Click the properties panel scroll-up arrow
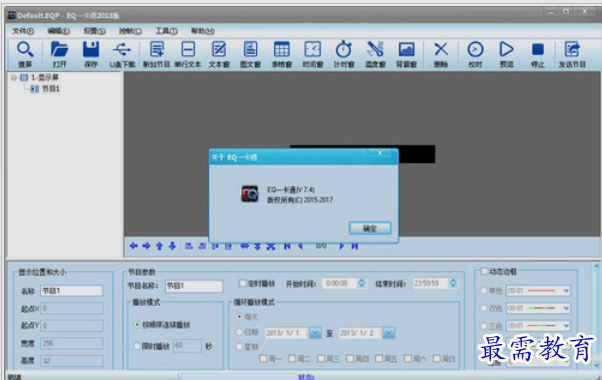The height and width of the screenshot is (380, 602). 596,266
